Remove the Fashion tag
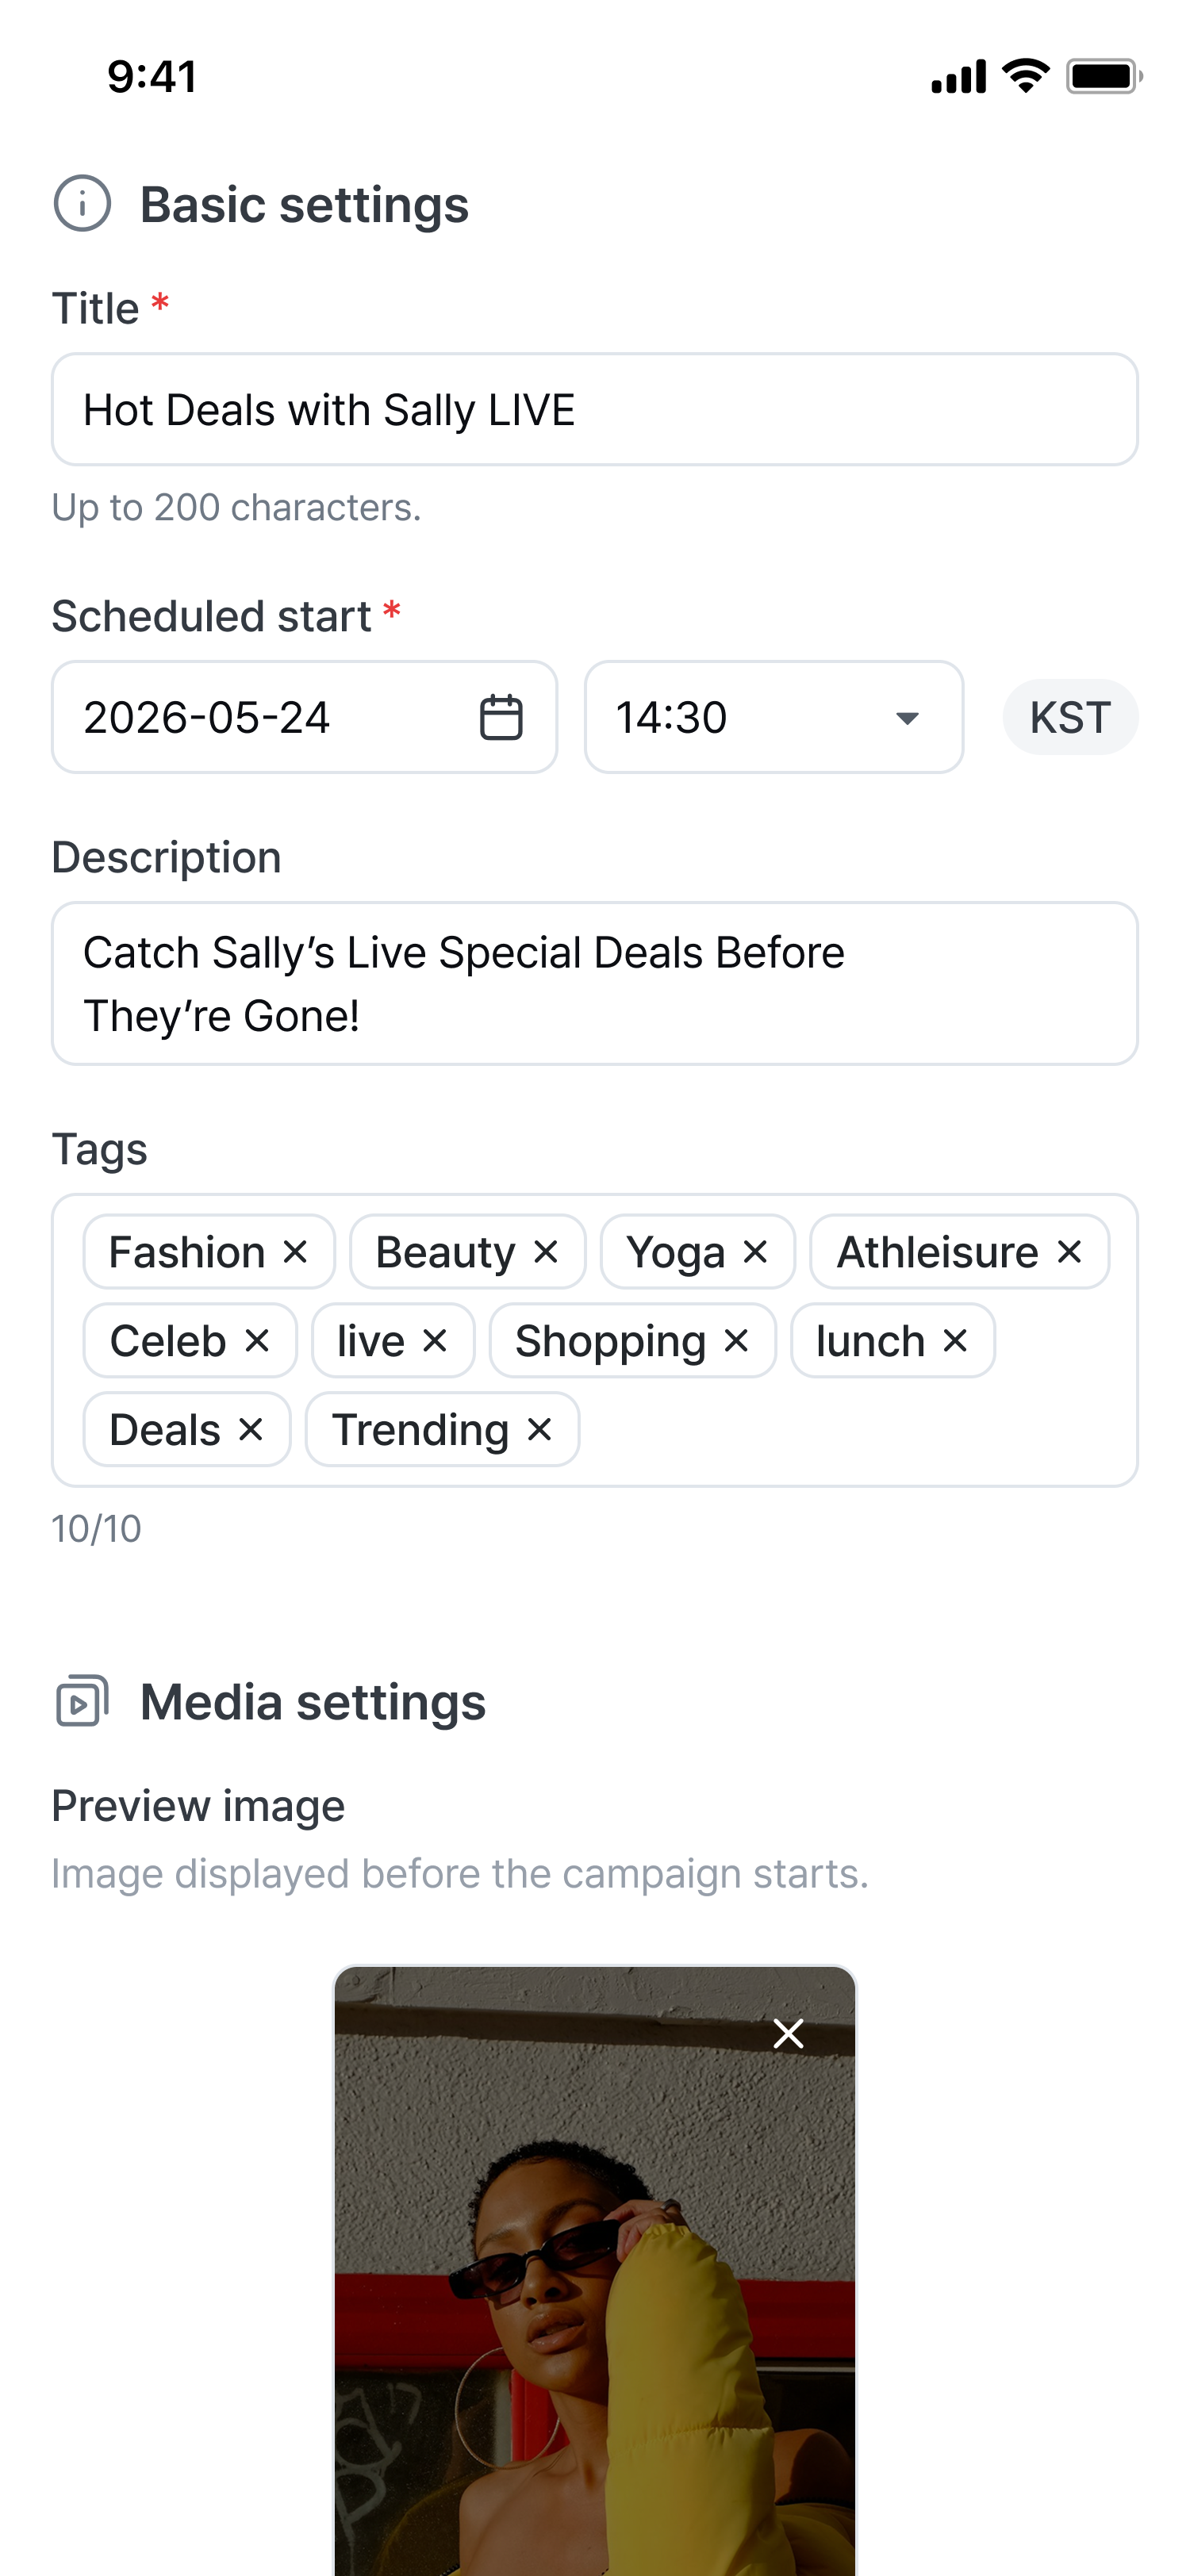Screen dimensions: 1190x2576 coord(295,1252)
